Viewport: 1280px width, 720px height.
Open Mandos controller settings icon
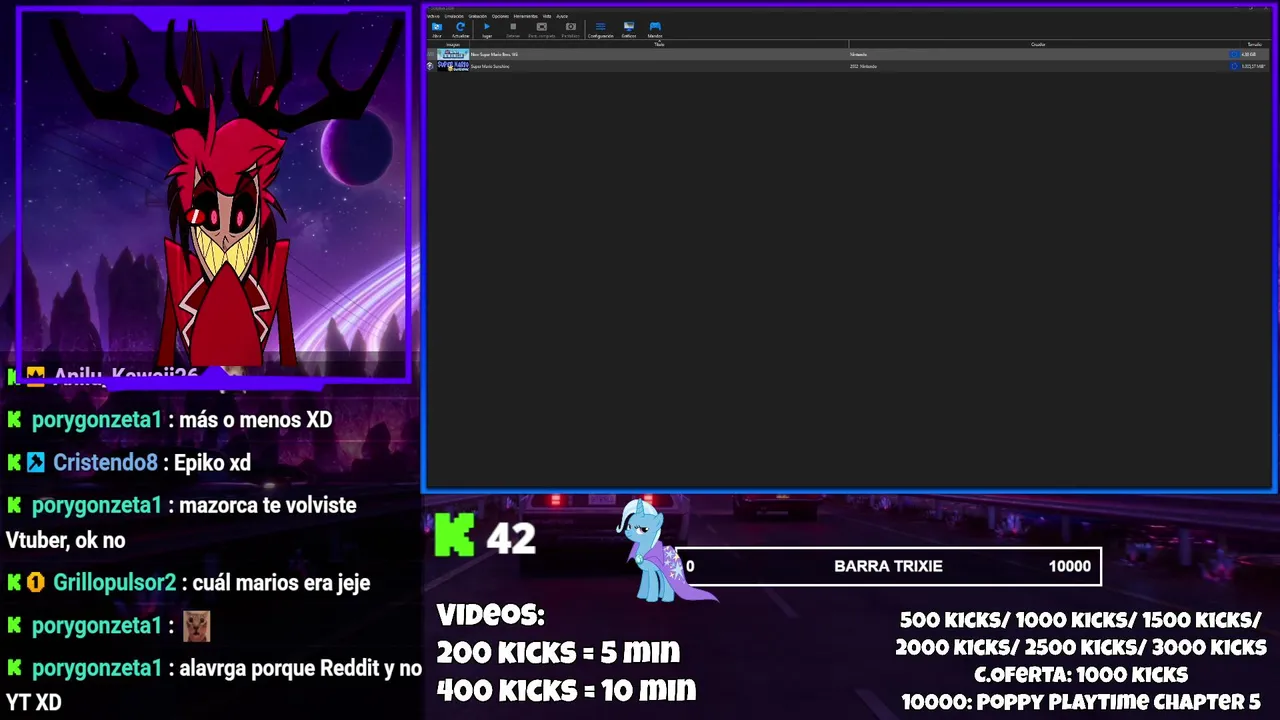point(655,29)
